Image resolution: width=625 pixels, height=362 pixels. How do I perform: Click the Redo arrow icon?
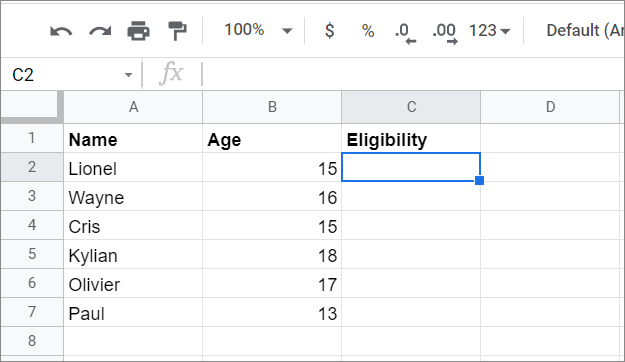(100, 31)
